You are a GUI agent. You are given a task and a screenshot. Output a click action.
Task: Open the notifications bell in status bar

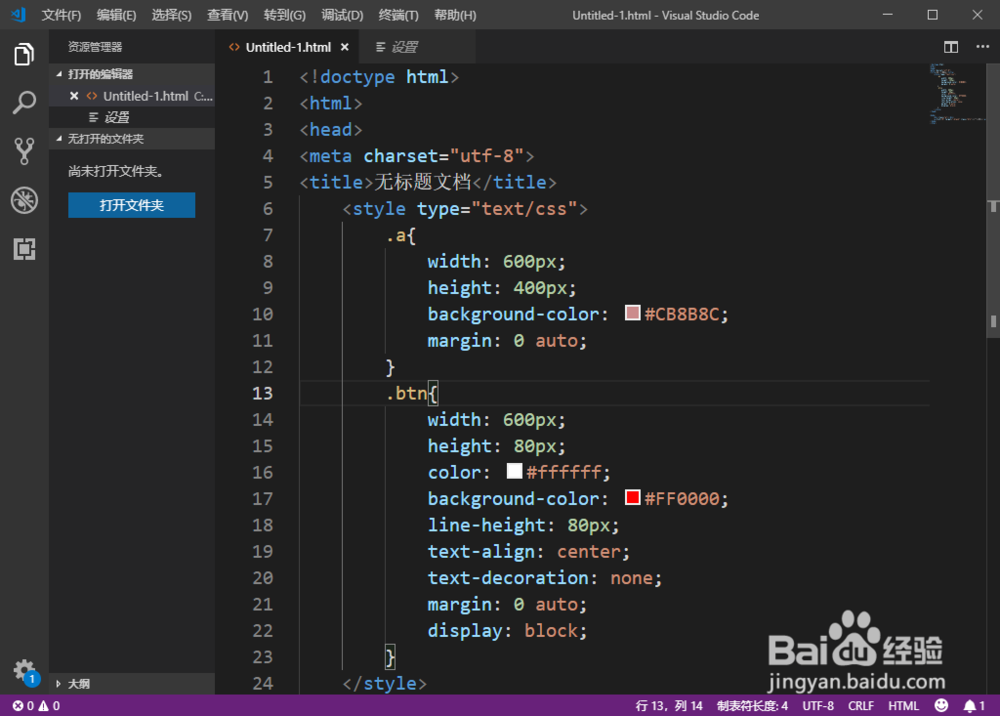point(974,706)
